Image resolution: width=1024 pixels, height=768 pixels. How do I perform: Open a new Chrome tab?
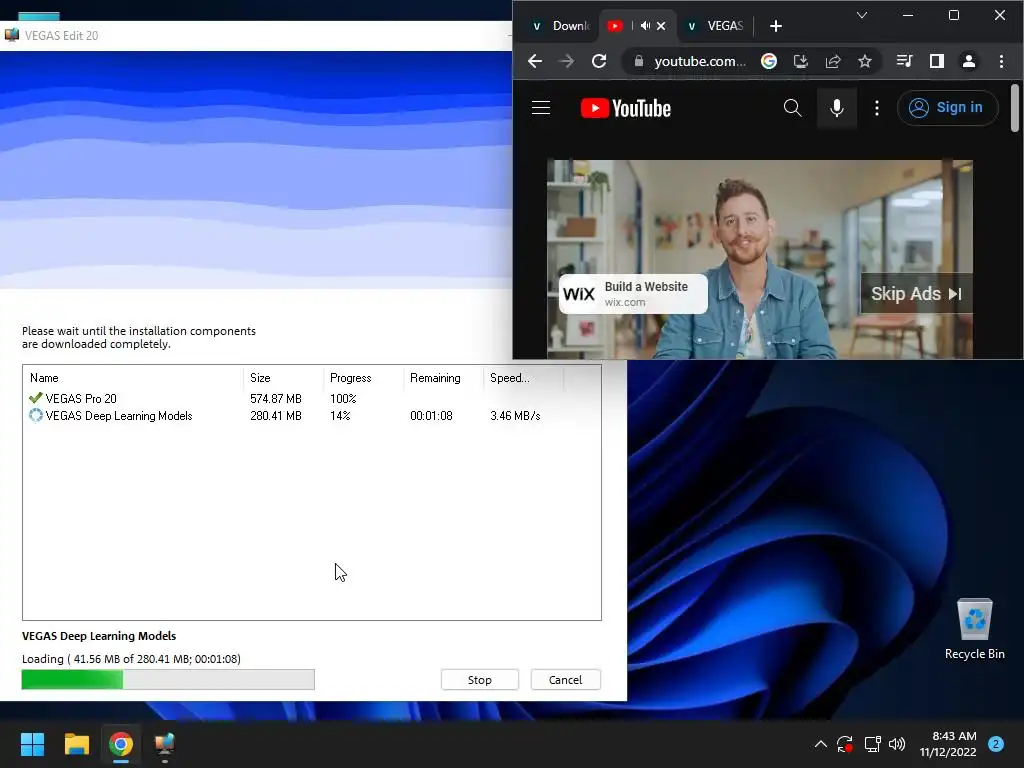click(775, 26)
